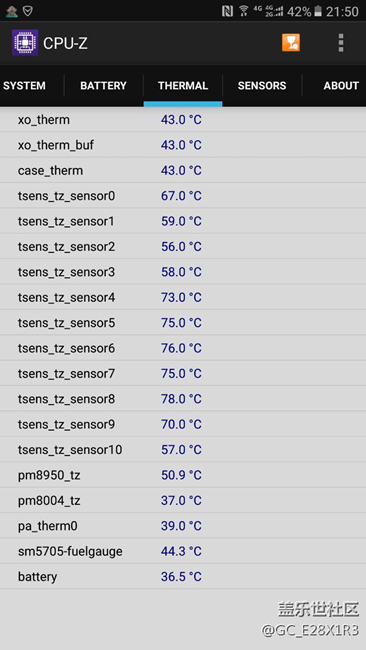Tap the NFC status bar icon
The width and height of the screenshot is (366, 650).
pyautogui.click(x=227, y=11)
